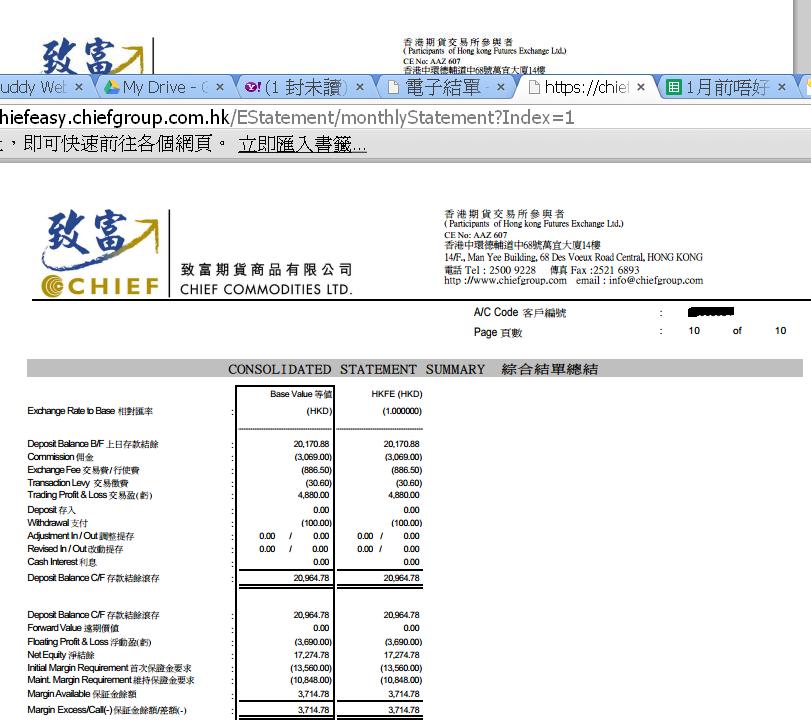
Task: Click the Trading Profit & Loss label
Action: pyautogui.click(x=89, y=495)
